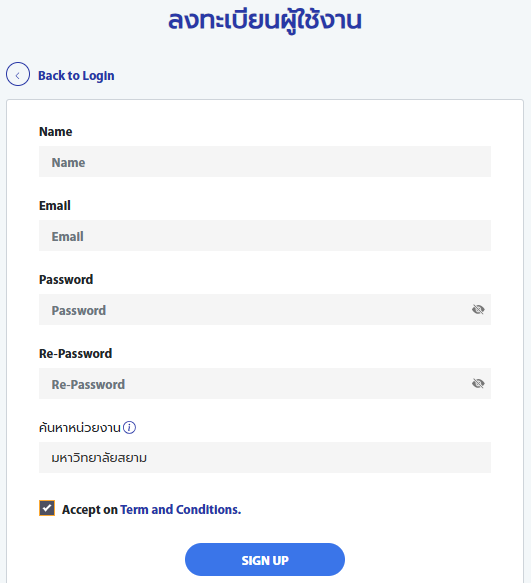Screen dimensions: 531x583
Task: Click the Password label text
Action: click(66, 280)
